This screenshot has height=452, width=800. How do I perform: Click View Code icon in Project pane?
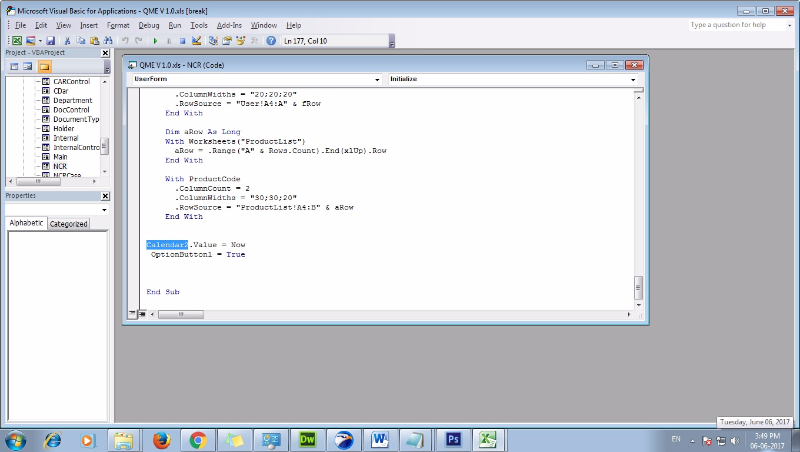(14, 66)
